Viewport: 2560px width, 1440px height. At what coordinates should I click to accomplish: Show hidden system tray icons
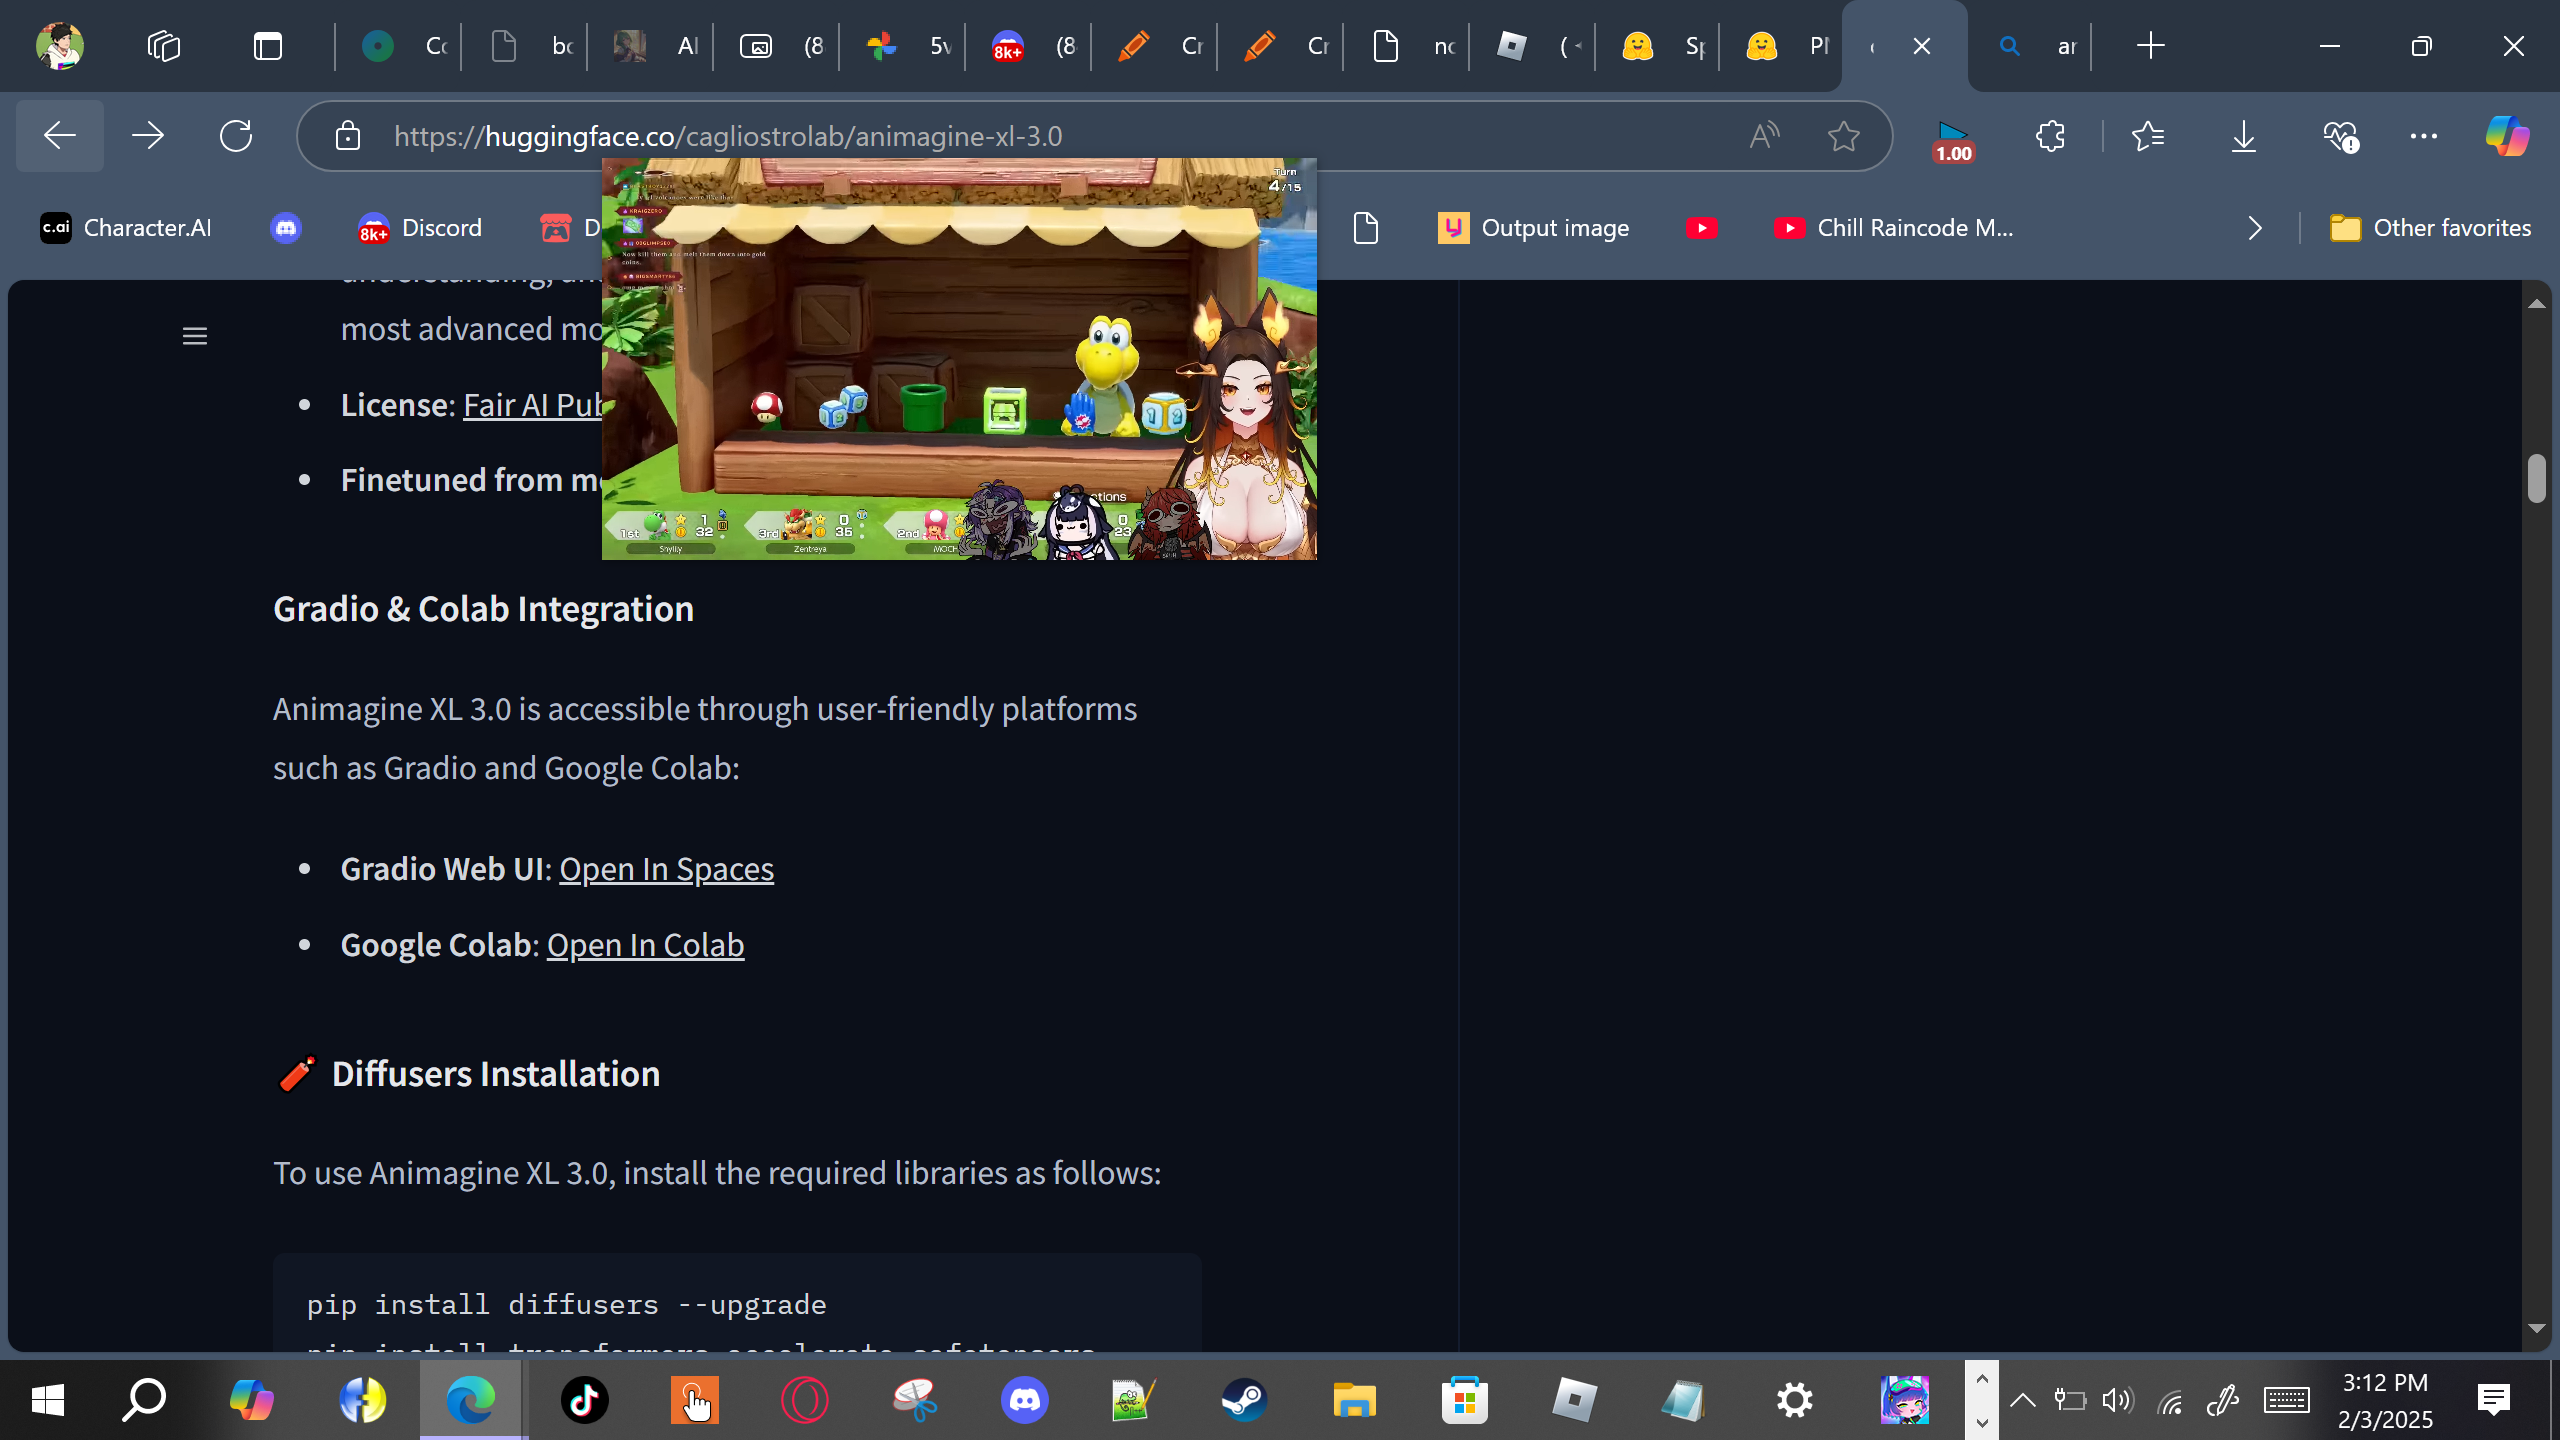point(2022,1400)
